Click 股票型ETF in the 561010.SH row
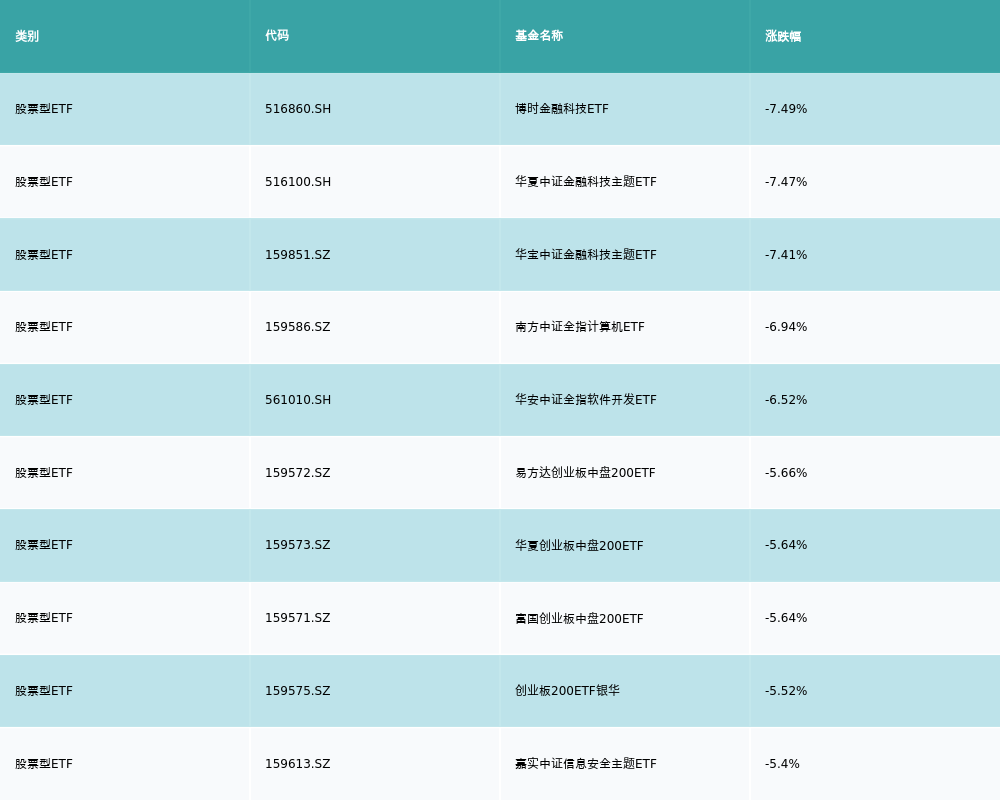 44,400
